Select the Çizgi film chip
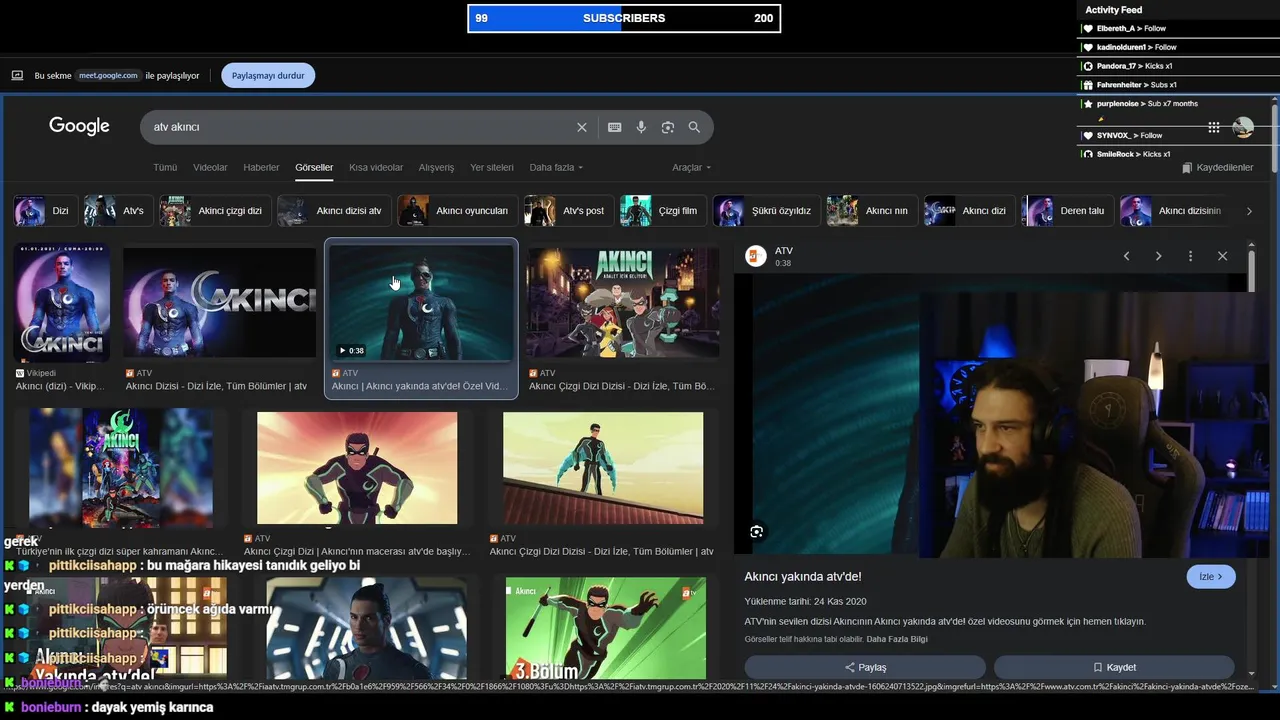 pyautogui.click(x=663, y=211)
